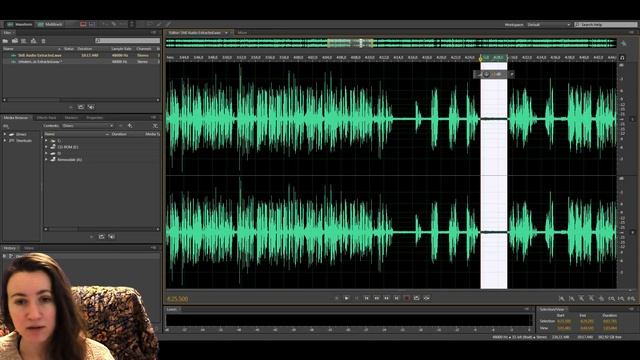Open the Editor file dropdown arrow
640x360 pixels.
(x=226, y=33)
